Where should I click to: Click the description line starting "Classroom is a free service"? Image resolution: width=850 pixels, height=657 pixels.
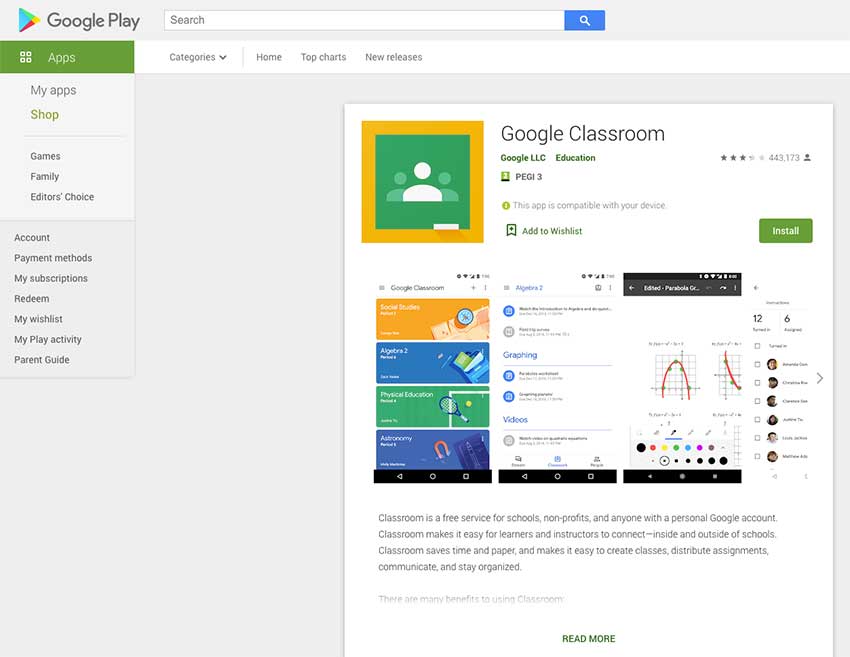coord(578,518)
